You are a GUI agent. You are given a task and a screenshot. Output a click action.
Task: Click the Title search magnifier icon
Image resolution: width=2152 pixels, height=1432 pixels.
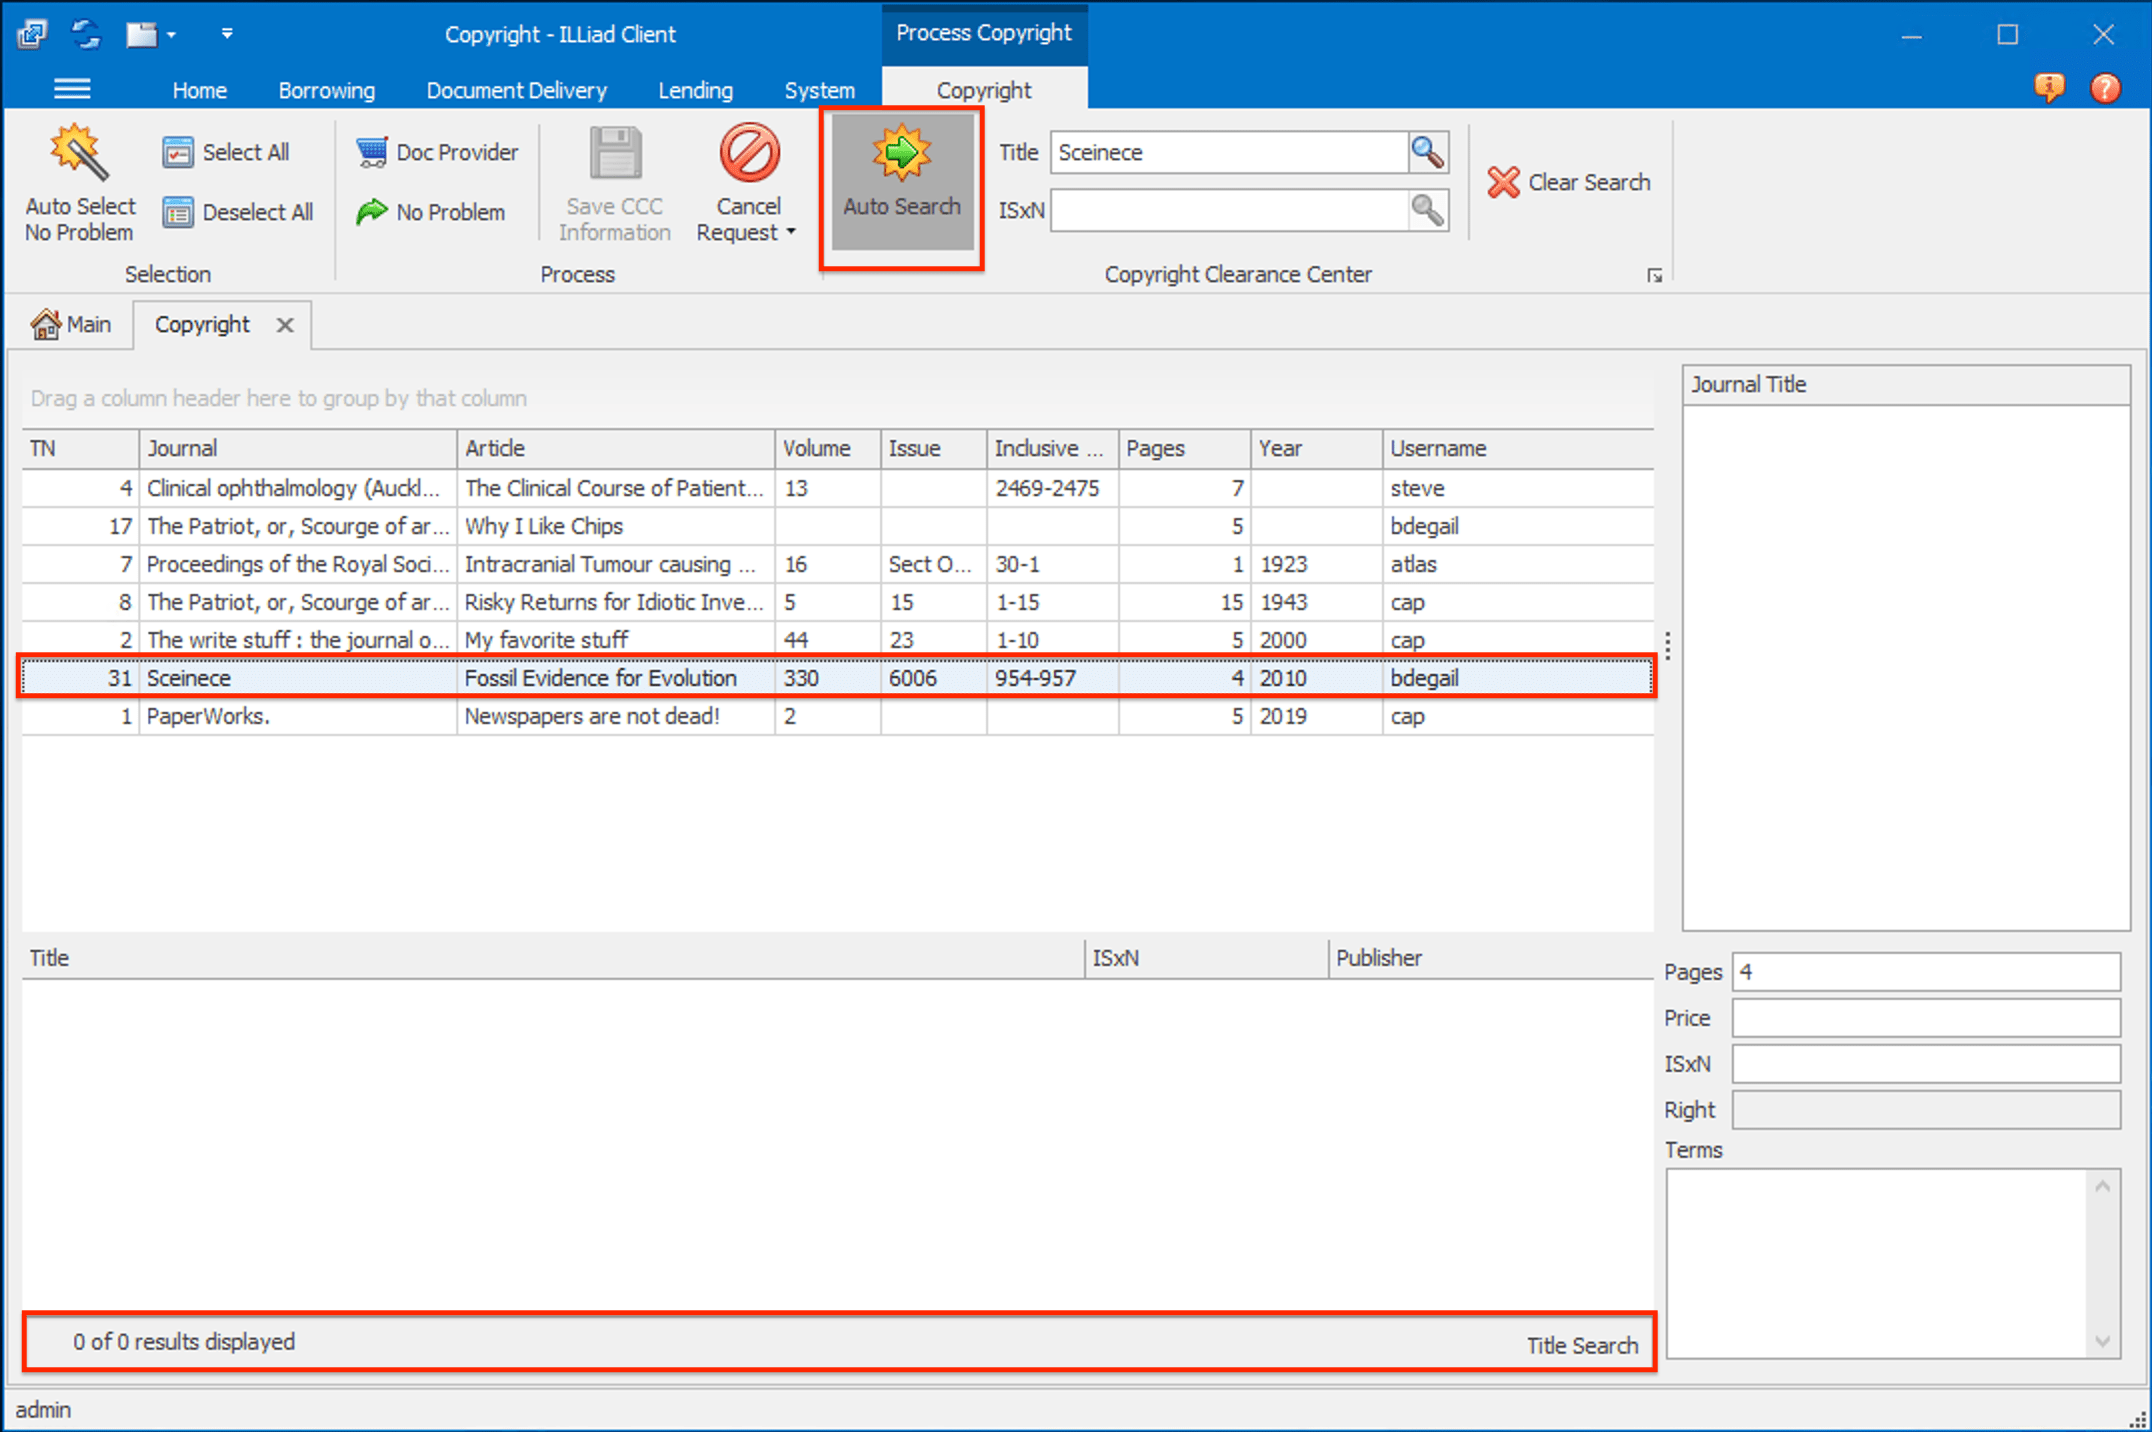point(1427,152)
